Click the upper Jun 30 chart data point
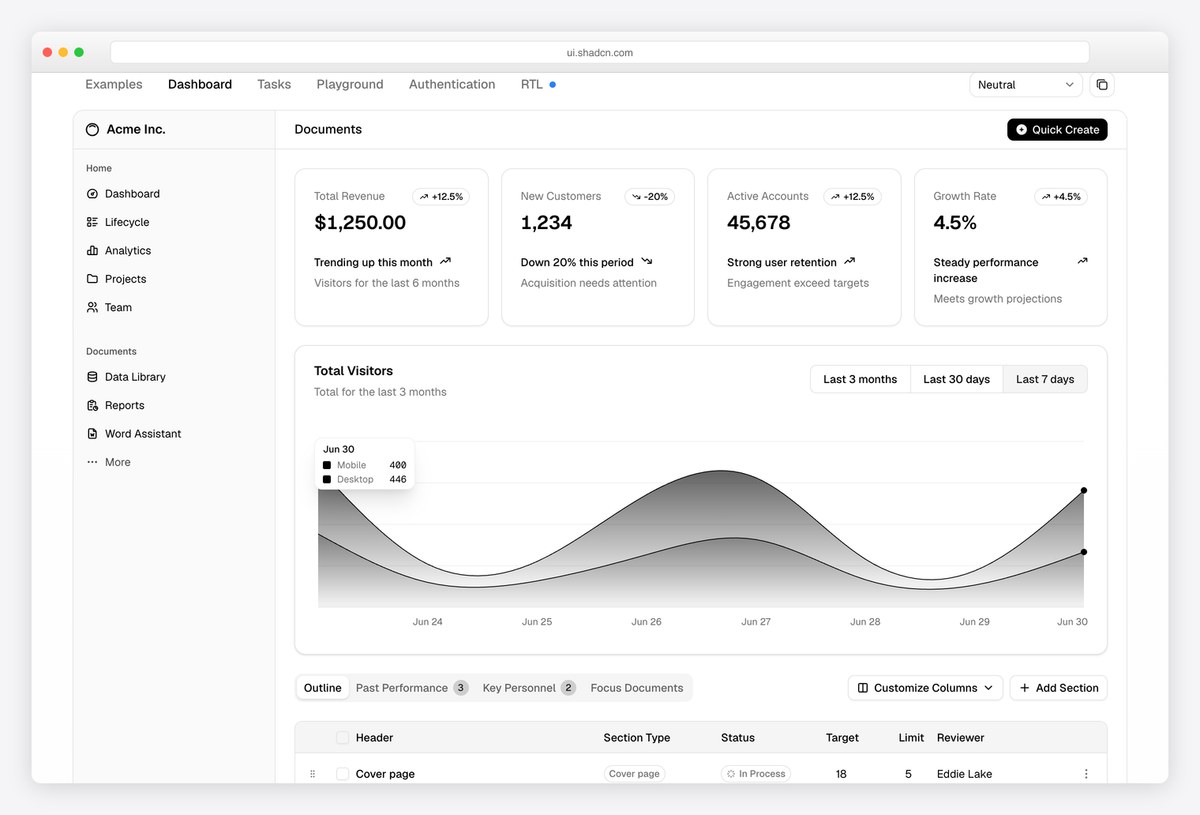Image resolution: width=1200 pixels, height=815 pixels. [1084, 490]
